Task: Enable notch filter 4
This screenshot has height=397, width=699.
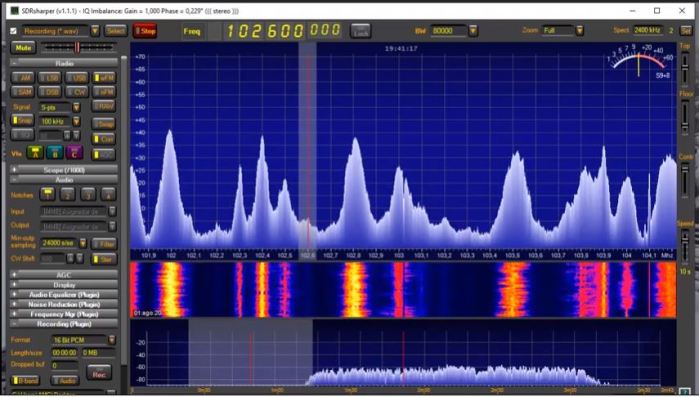Action: point(108,194)
